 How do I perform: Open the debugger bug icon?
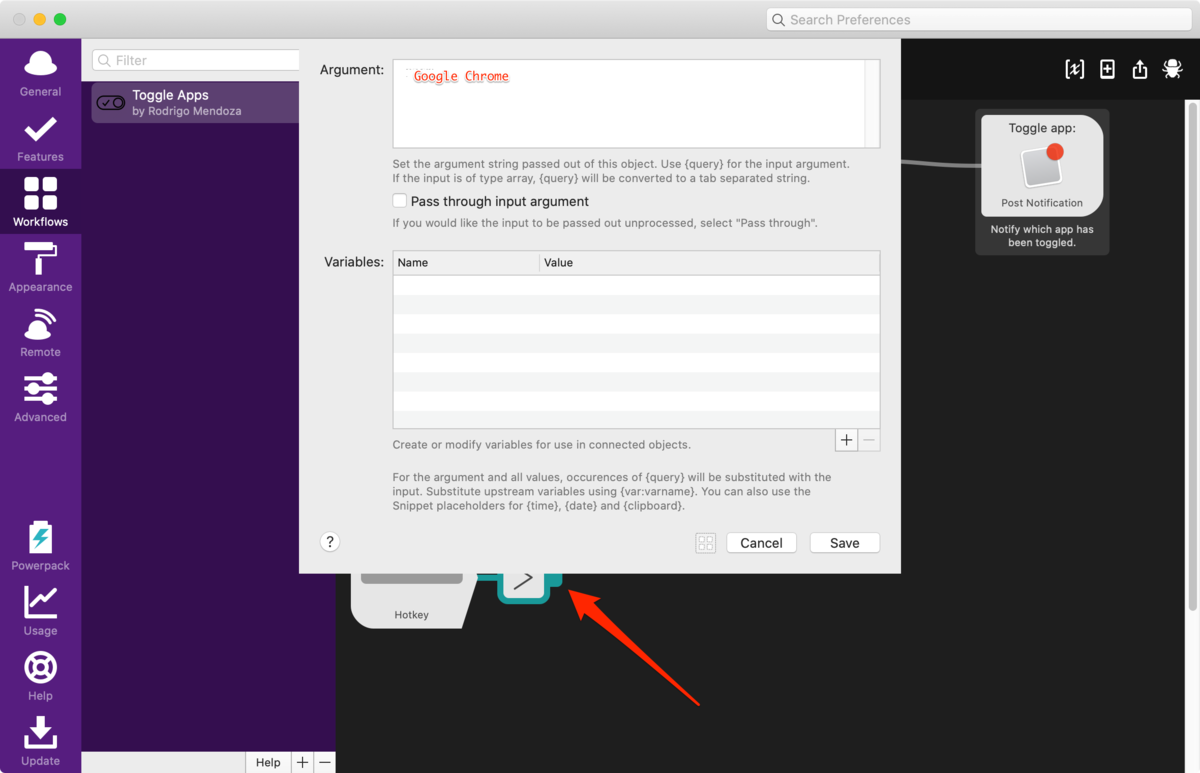1173,69
